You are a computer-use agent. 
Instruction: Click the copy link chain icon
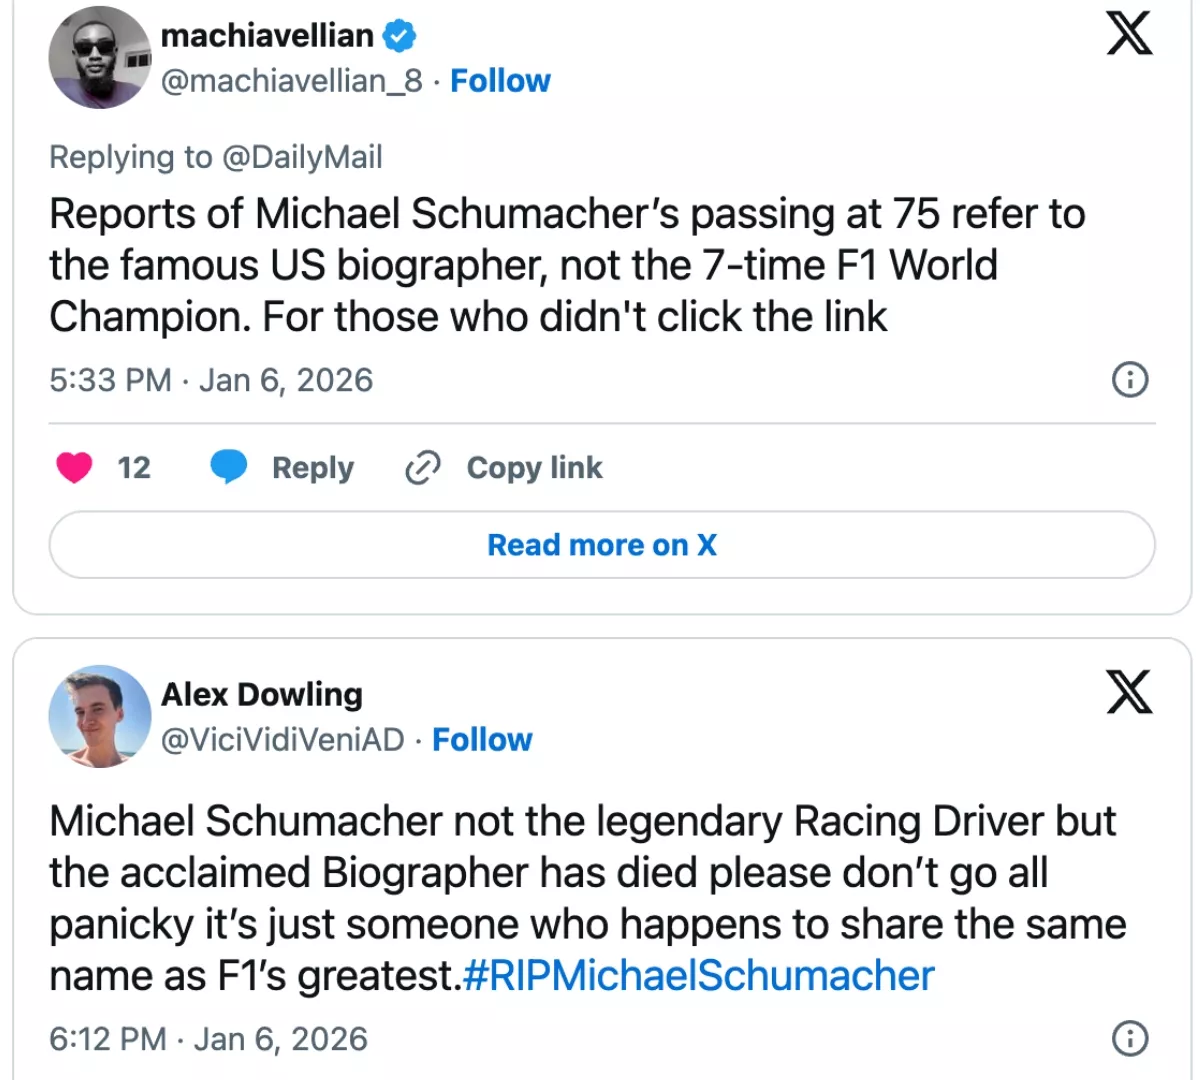click(423, 467)
